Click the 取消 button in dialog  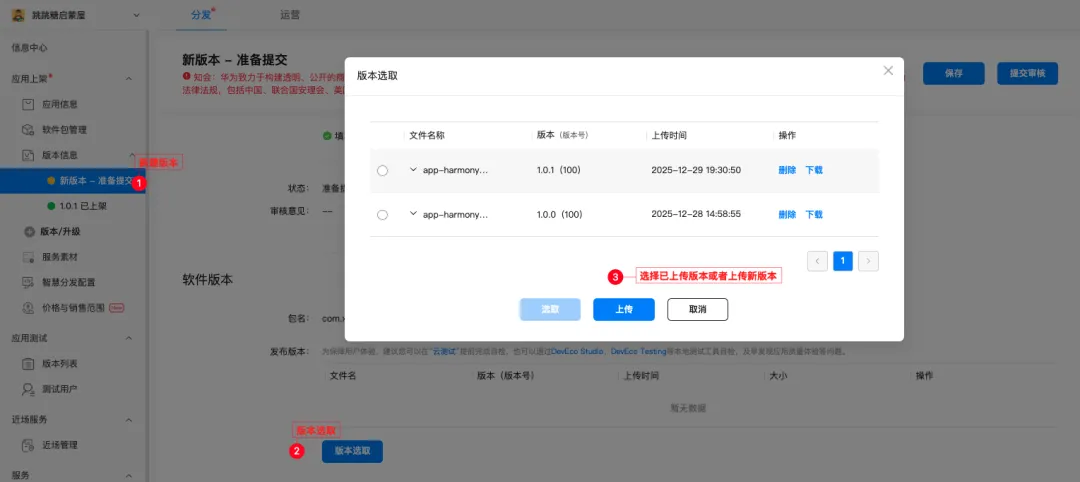(x=698, y=310)
